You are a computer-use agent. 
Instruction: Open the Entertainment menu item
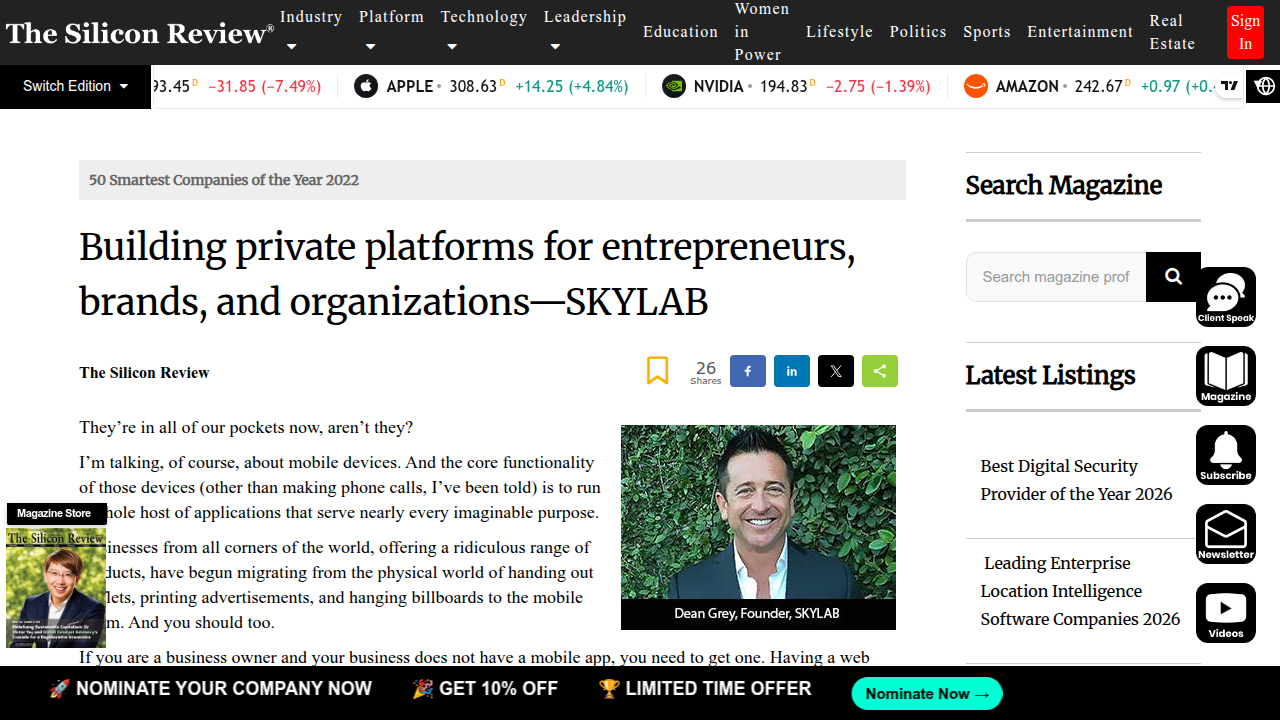tap(1080, 32)
